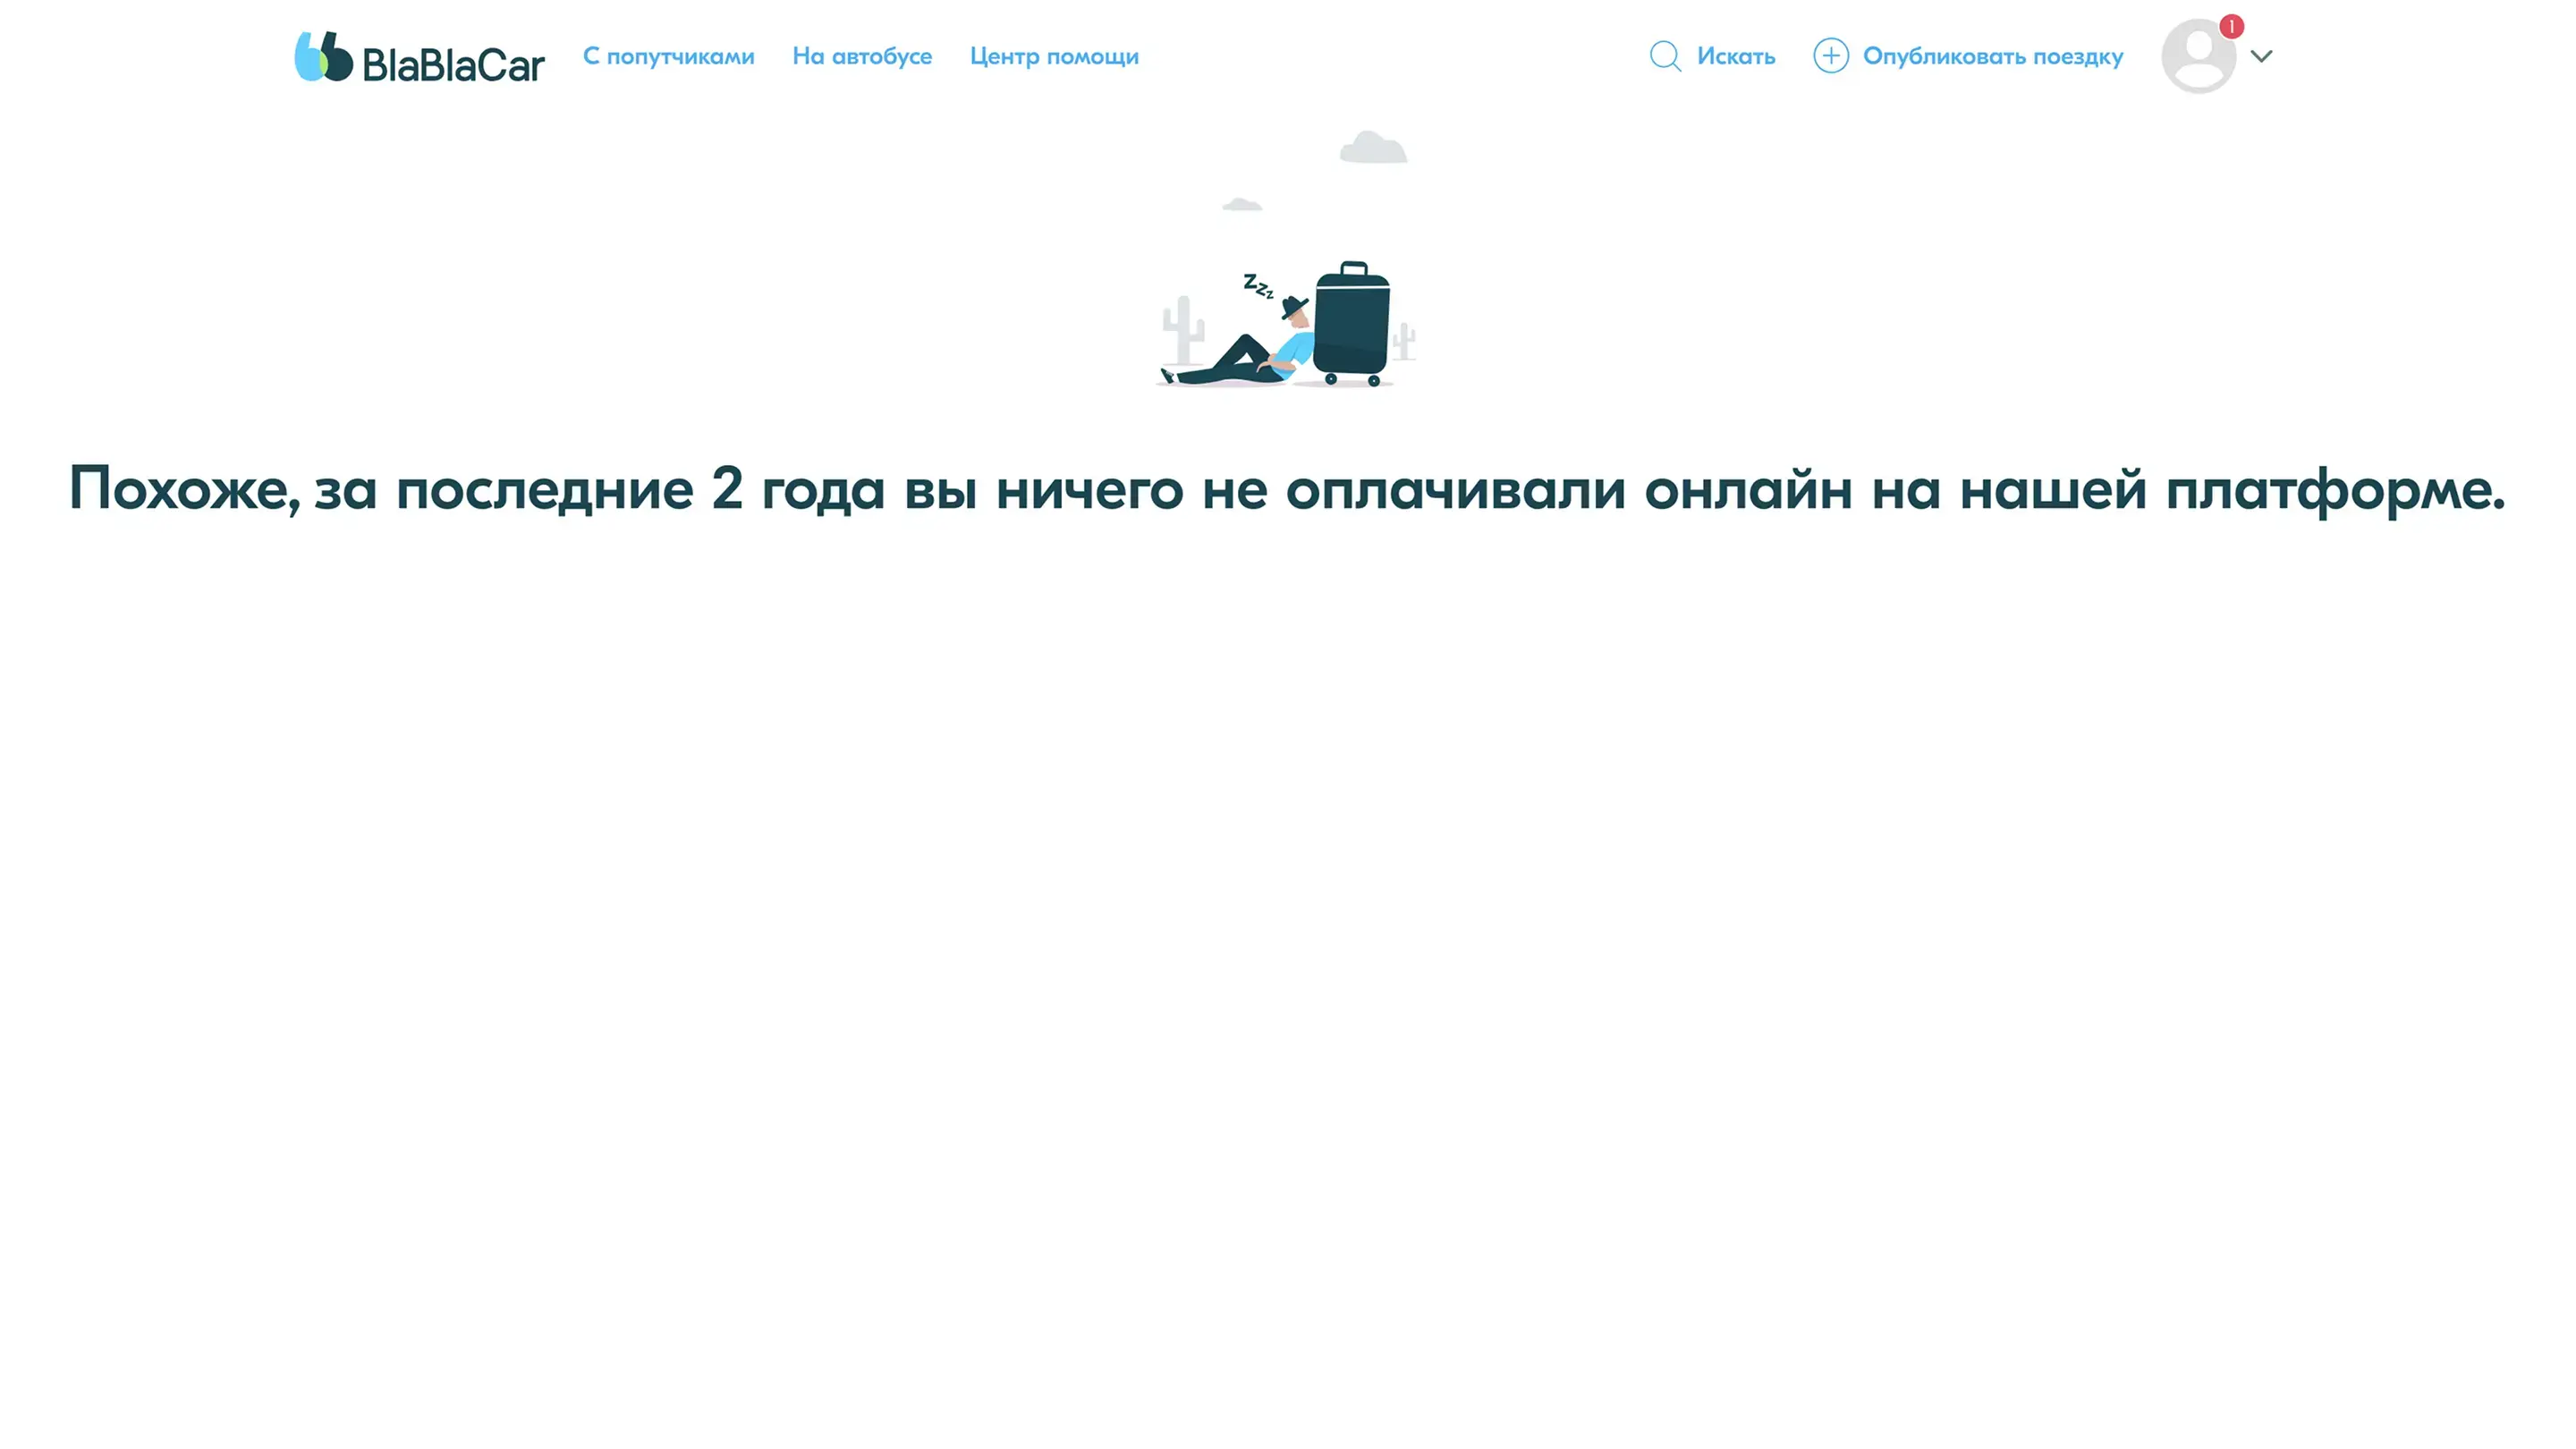The image size is (2576, 1449).
Task: Click the magnifying glass search icon
Action: click(x=1664, y=56)
